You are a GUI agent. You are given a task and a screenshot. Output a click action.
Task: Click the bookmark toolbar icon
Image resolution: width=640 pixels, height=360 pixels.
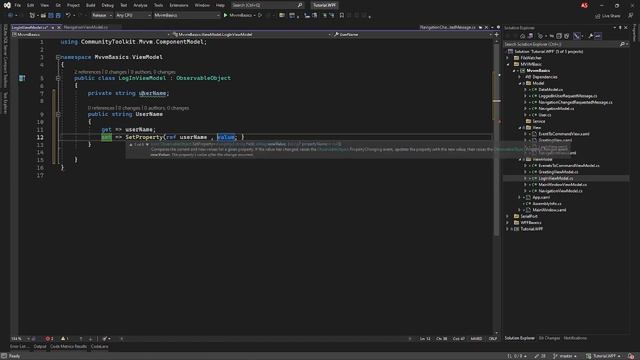pyautogui.click(x=342, y=16)
